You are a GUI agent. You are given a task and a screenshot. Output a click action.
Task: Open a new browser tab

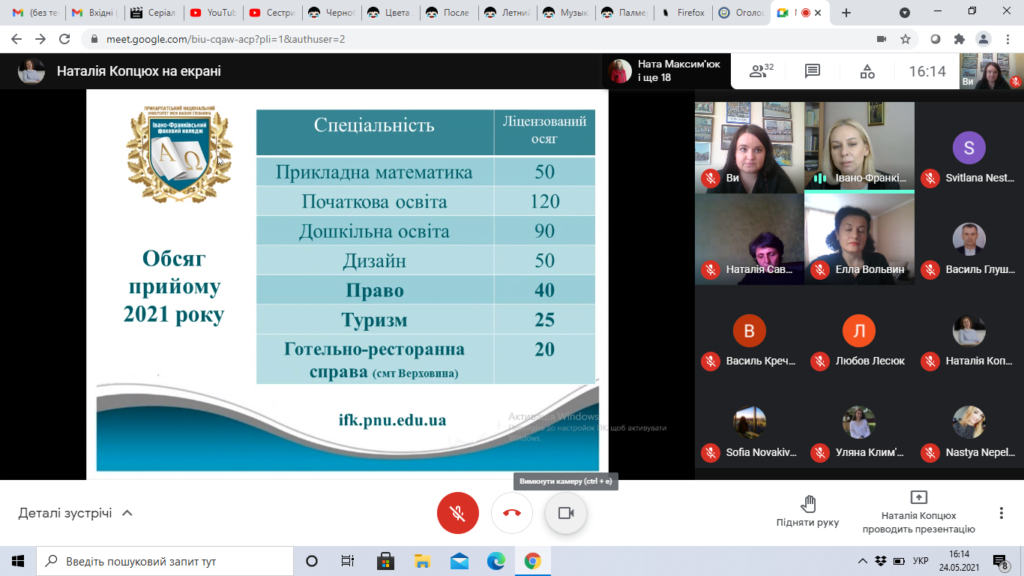pyautogui.click(x=847, y=13)
